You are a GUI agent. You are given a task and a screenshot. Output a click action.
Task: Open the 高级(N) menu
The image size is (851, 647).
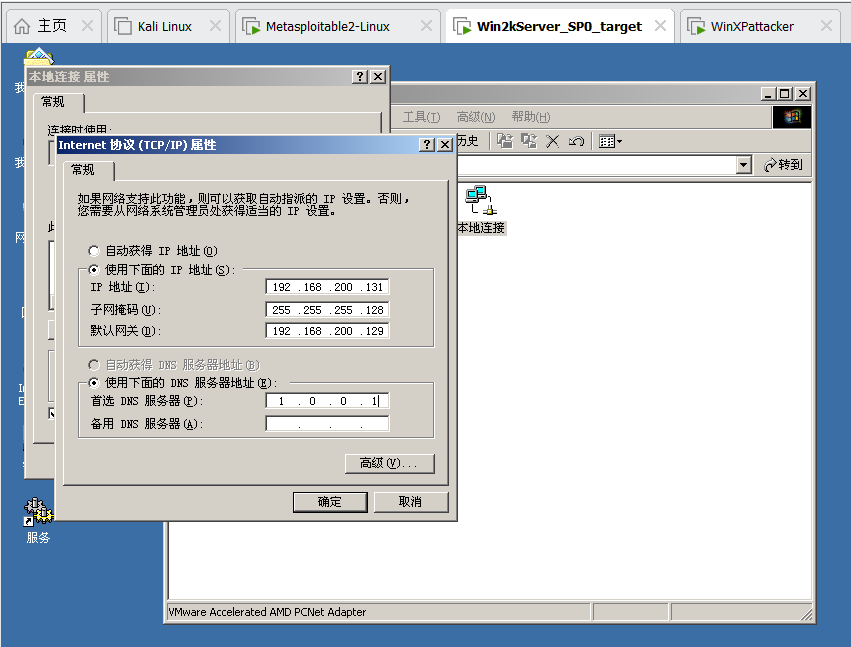point(476,117)
